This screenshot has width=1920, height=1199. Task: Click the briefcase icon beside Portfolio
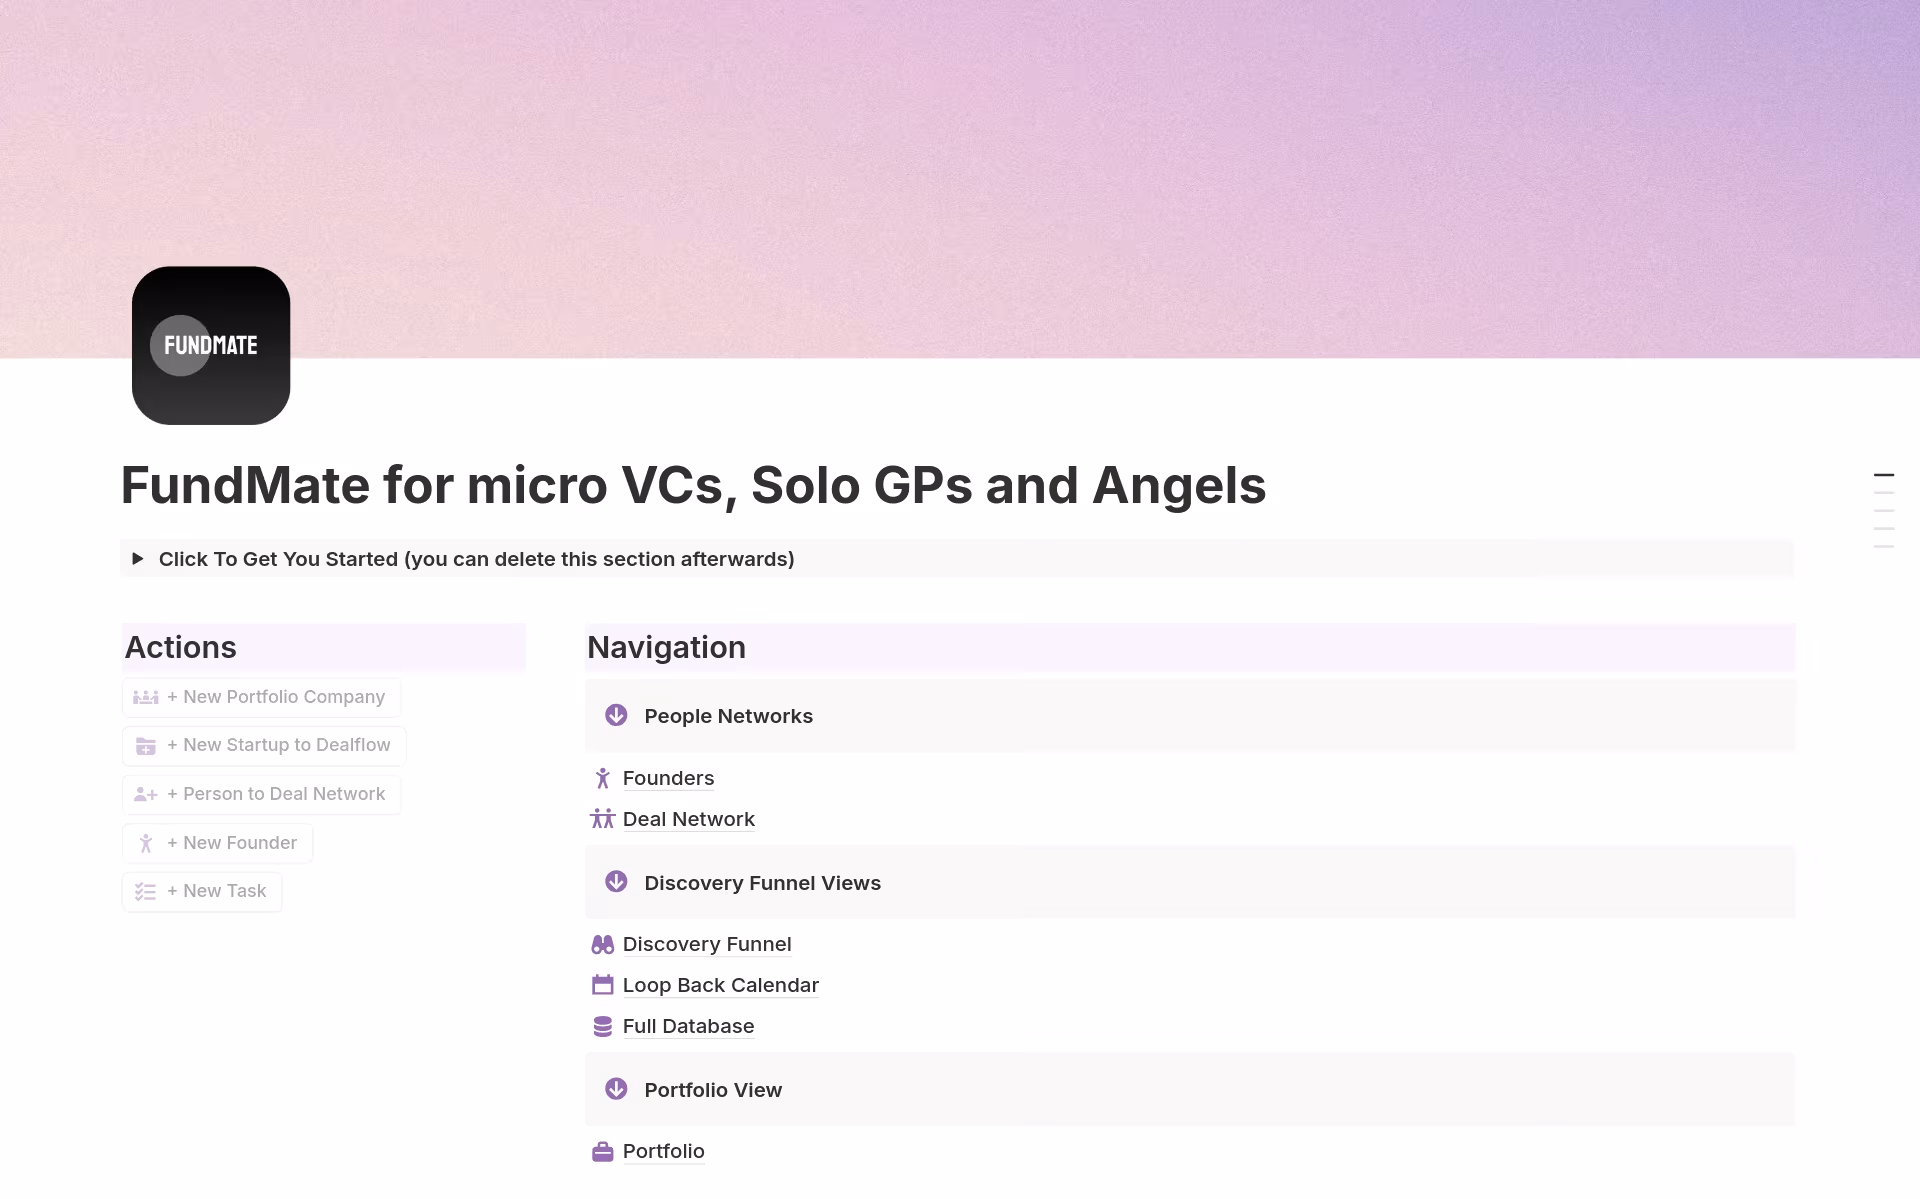[x=602, y=1151]
